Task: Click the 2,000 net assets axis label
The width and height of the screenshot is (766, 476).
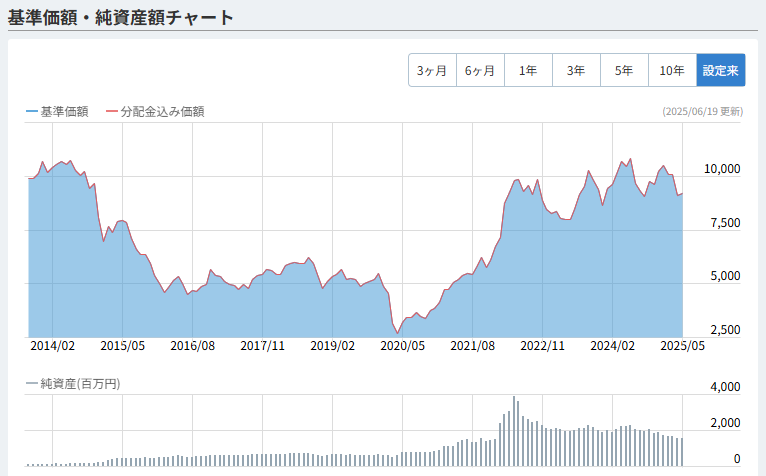Action: click(x=725, y=423)
